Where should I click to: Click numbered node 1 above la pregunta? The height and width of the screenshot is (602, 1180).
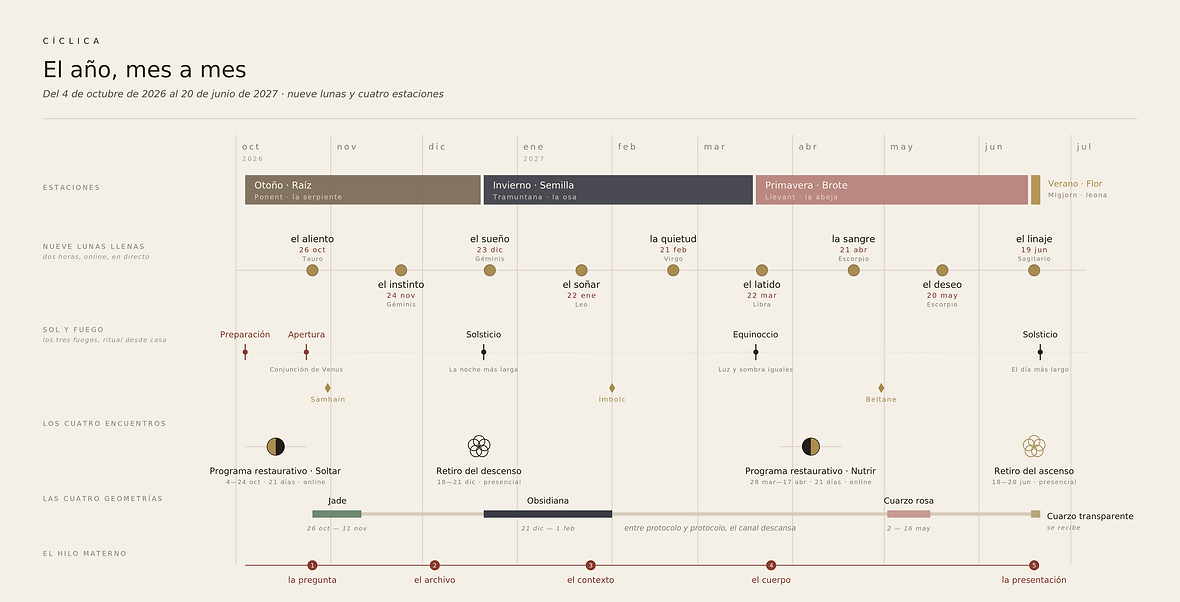pyautogui.click(x=312, y=565)
